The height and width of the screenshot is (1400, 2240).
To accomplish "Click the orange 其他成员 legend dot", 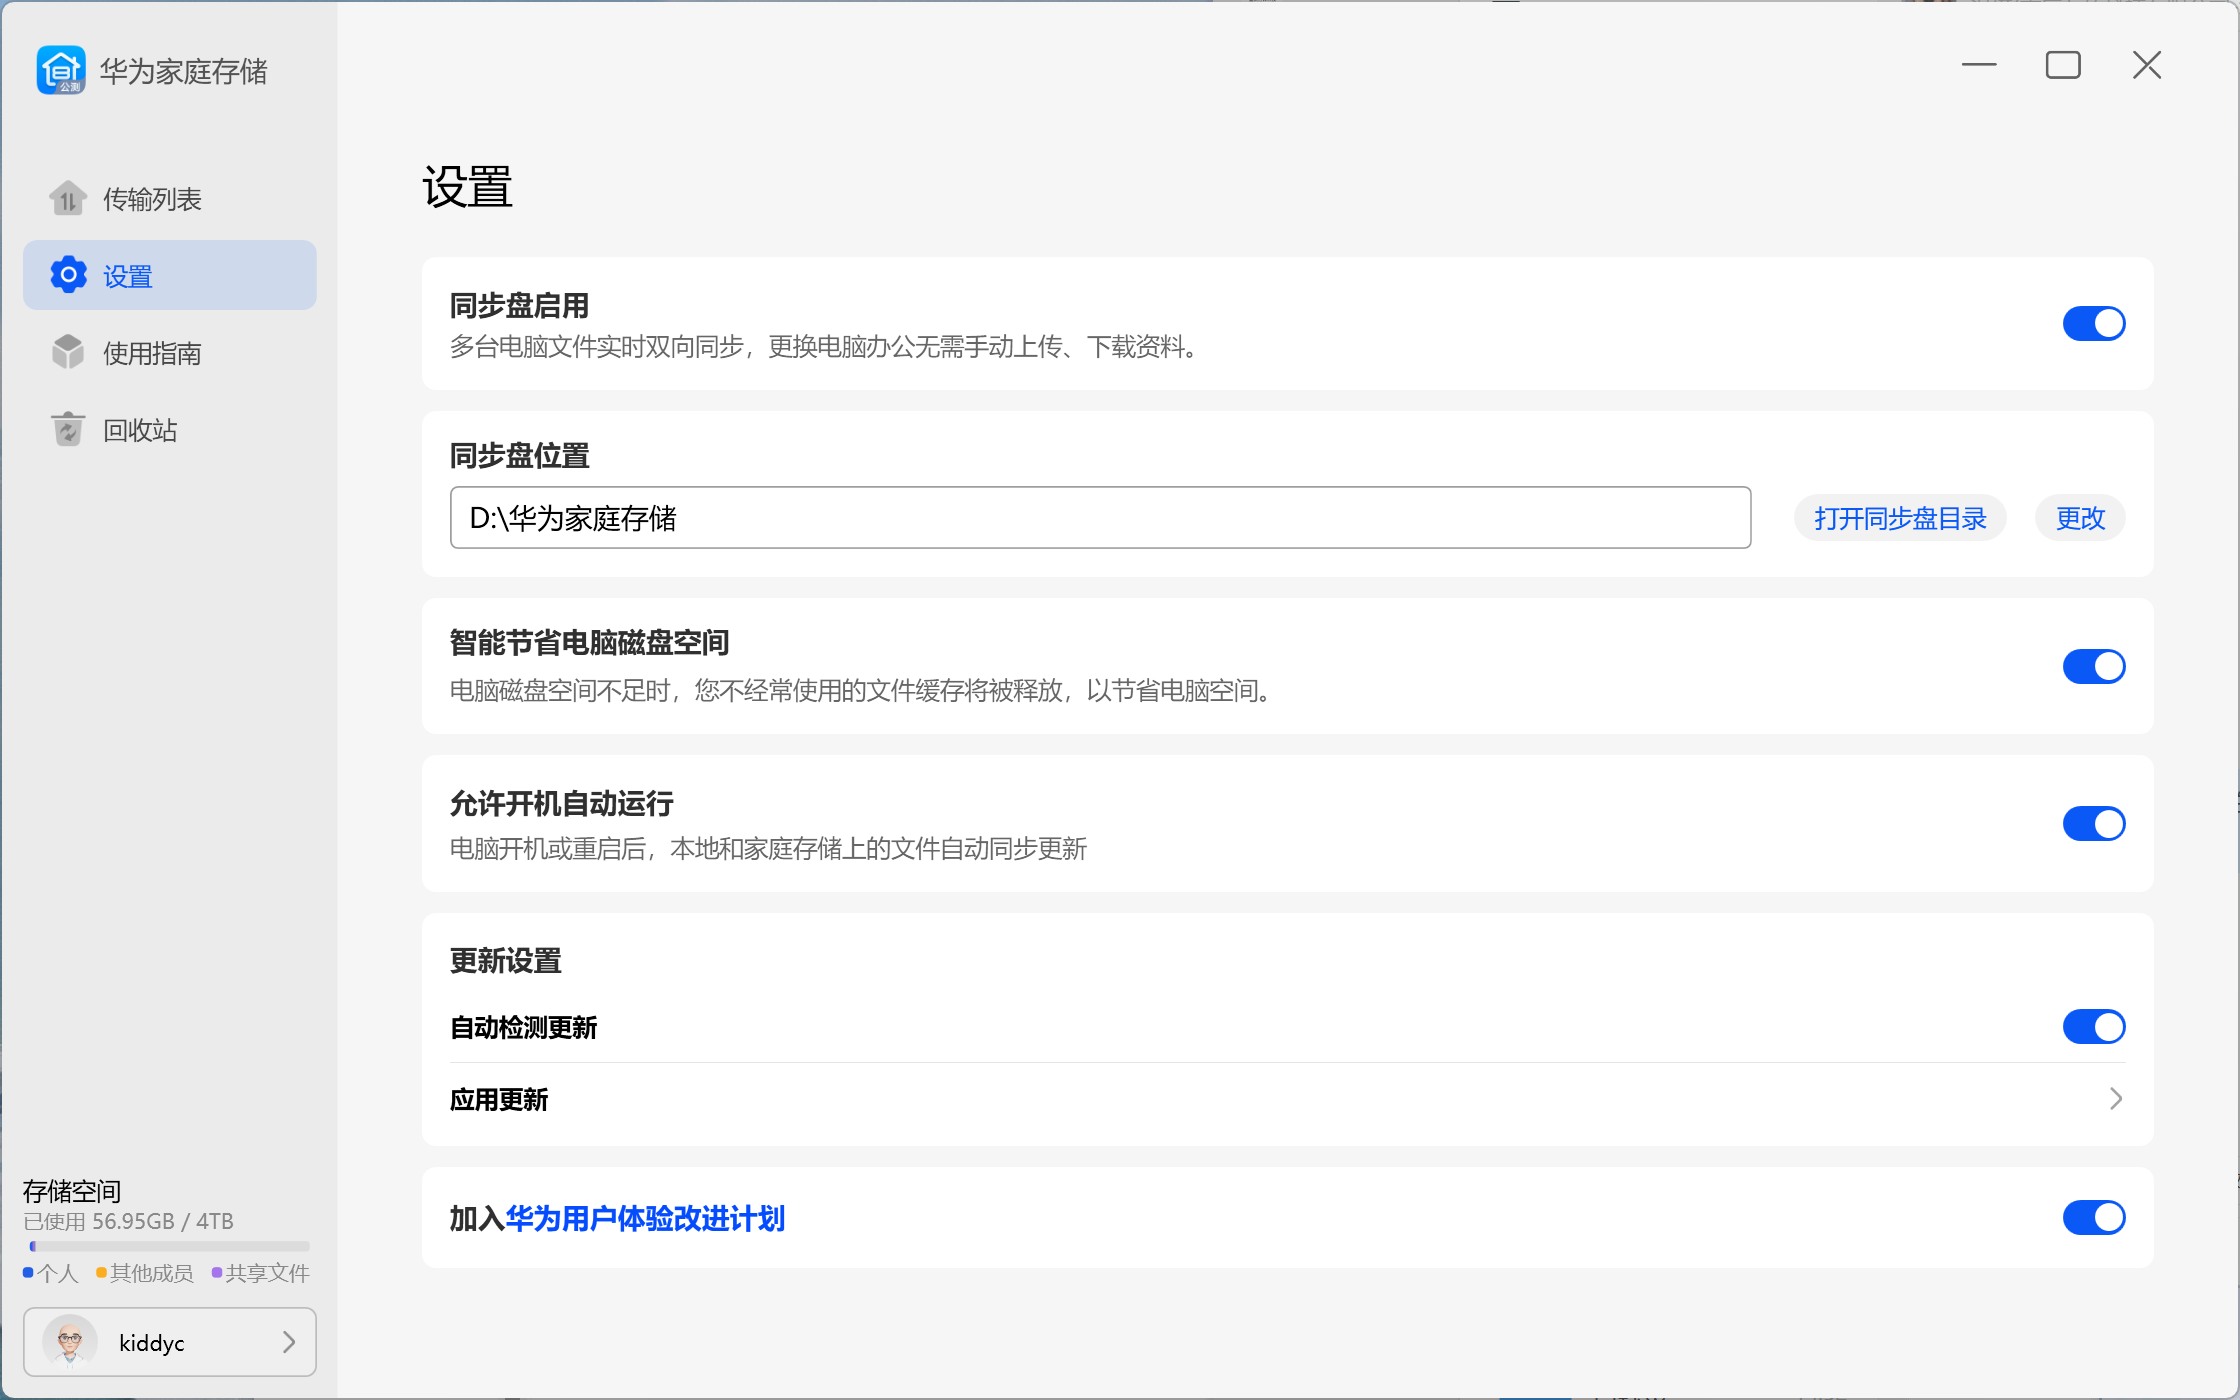I will tap(101, 1272).
